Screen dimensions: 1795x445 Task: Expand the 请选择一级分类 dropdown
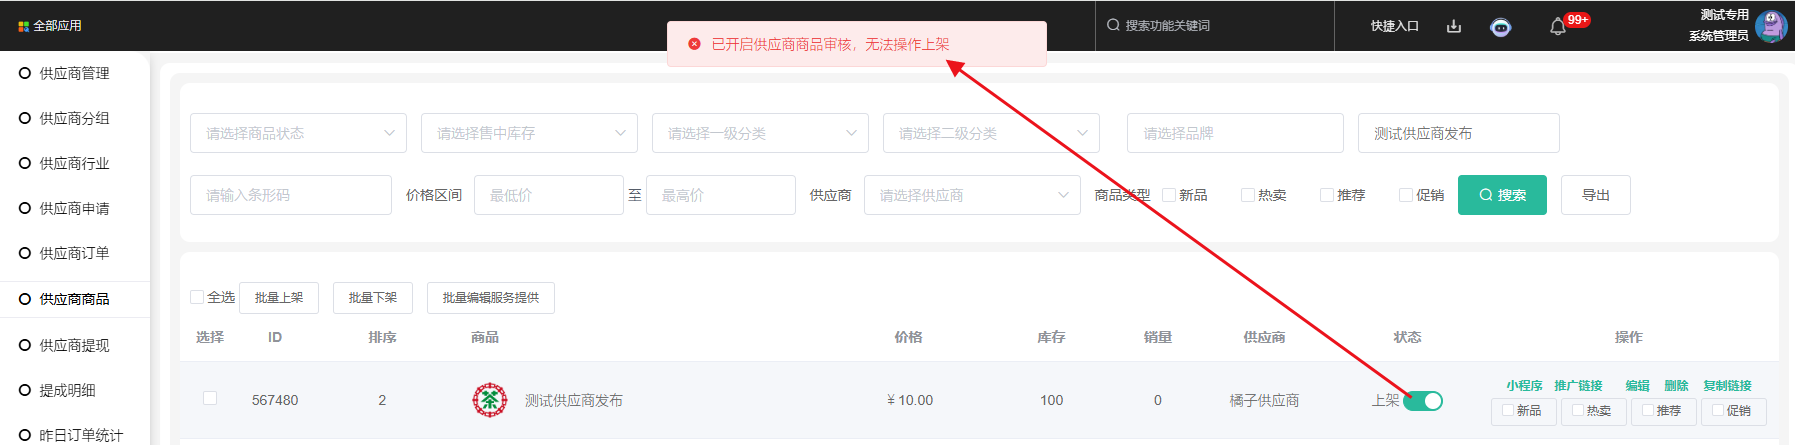760,133
